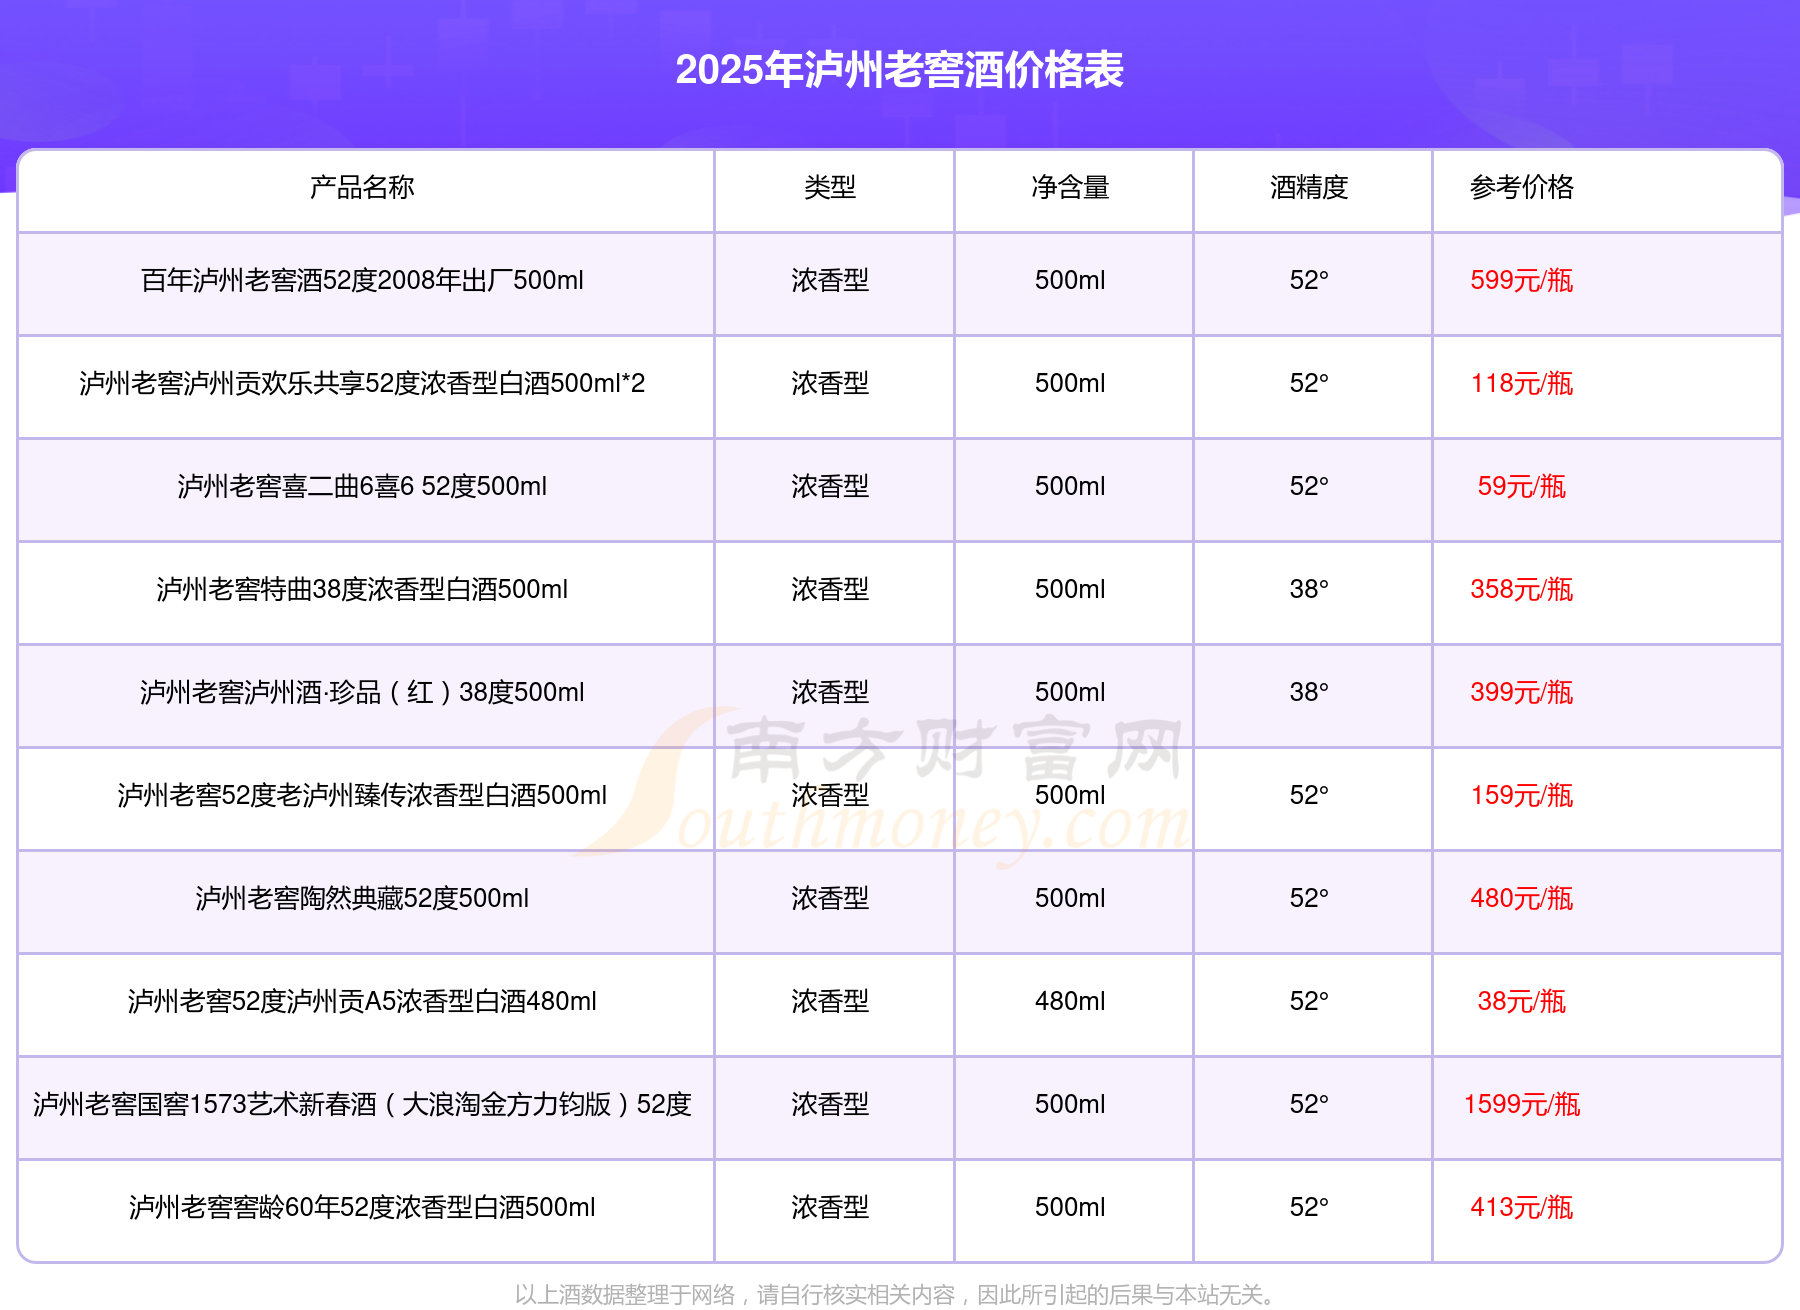Select product "泸州老窖窖龄60年52度浓香型白酒500ml"

pos(362,1207)
